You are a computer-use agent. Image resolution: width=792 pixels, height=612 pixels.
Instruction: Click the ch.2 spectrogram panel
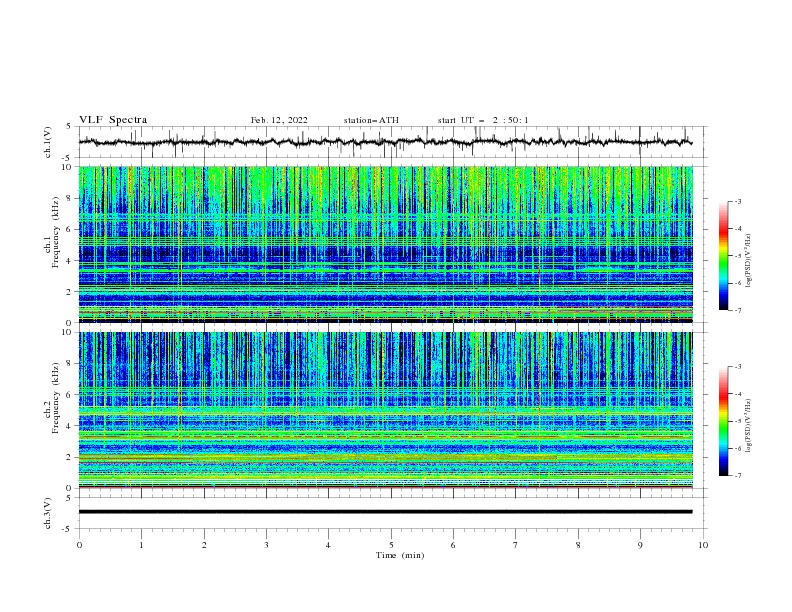point(385,410)
